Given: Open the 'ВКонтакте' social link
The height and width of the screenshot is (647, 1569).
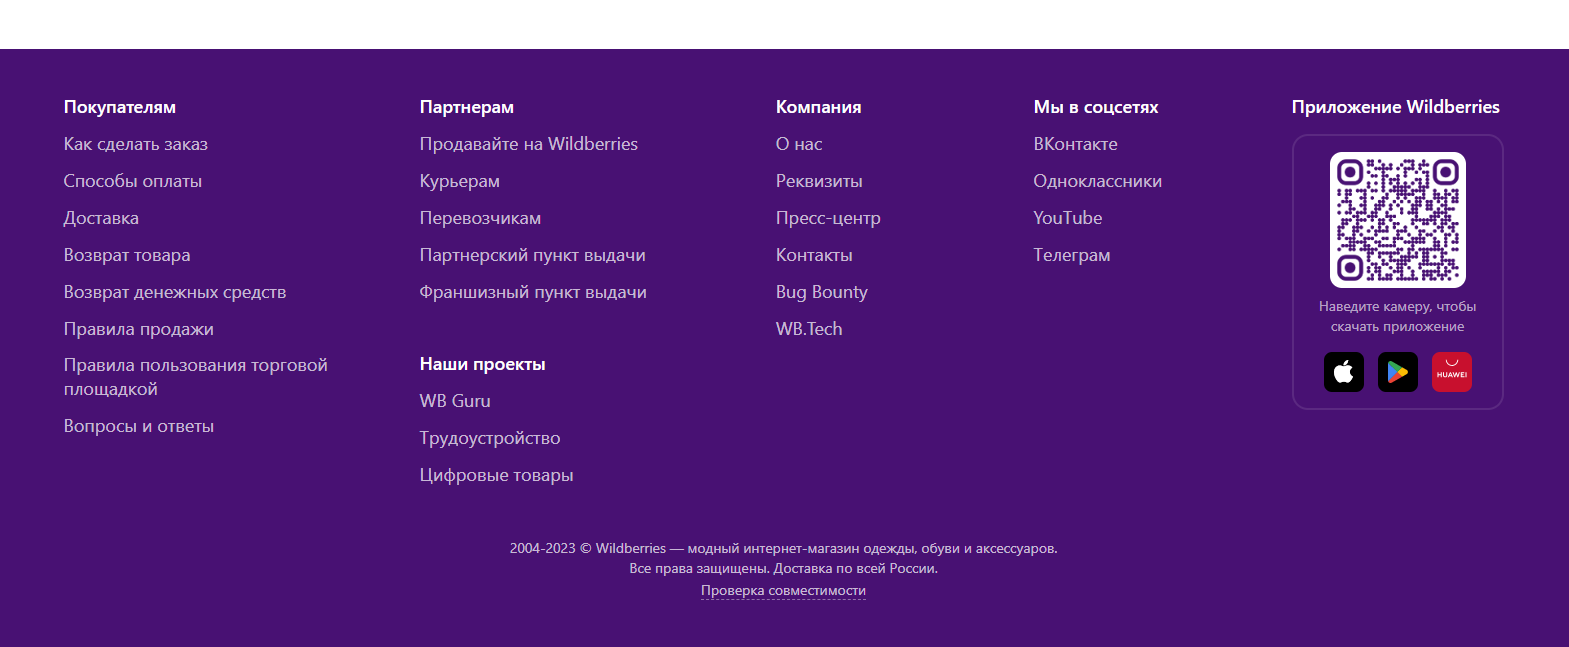Looking at the screenshot, I should tap(1075, 144).
